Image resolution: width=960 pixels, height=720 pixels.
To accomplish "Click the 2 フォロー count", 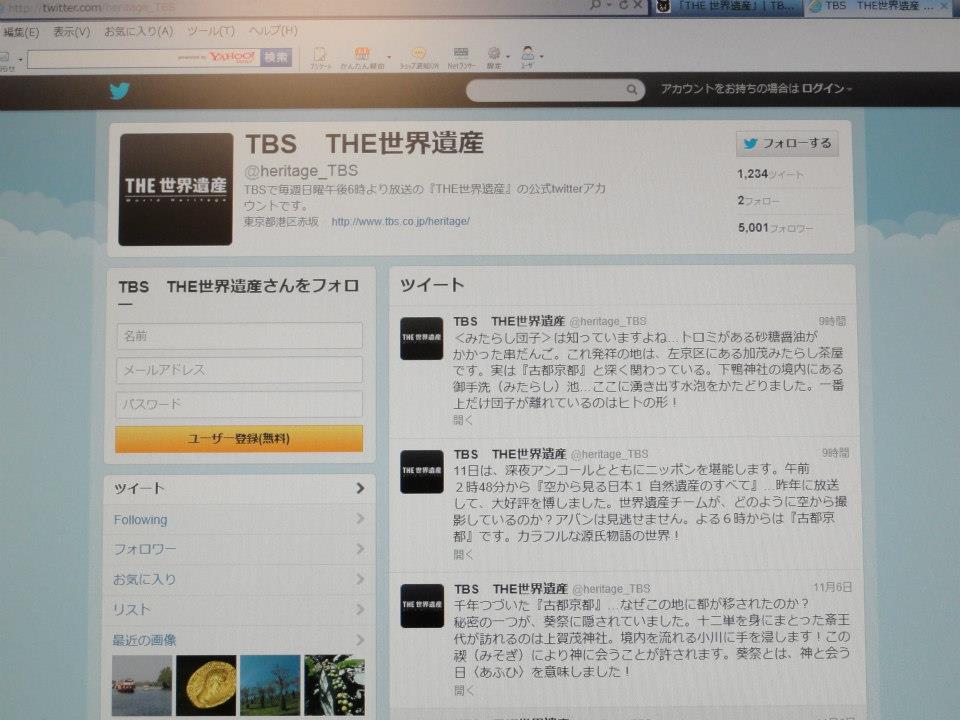I will coord(759,200).
